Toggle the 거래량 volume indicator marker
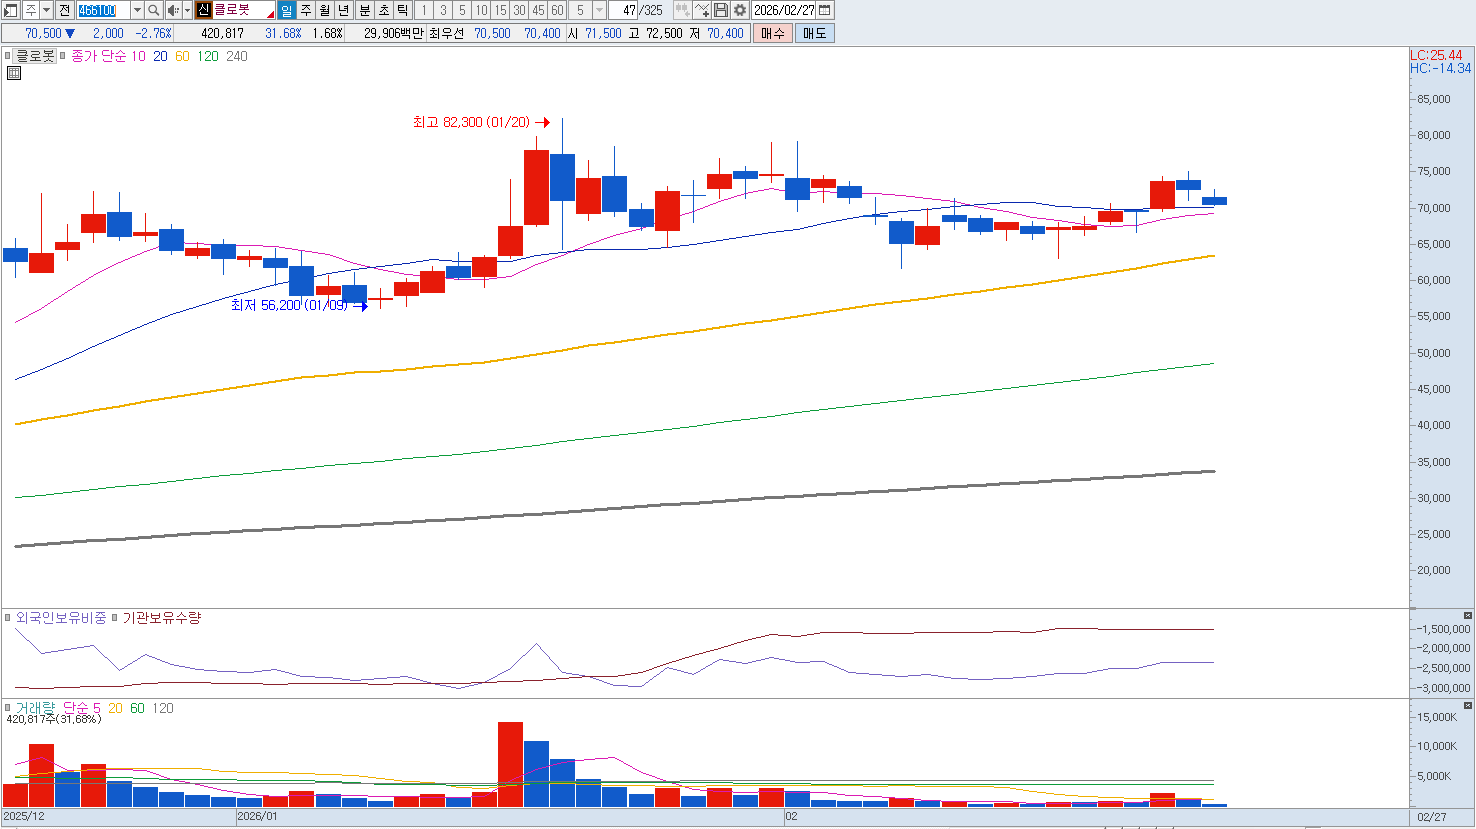Viewport: 1476px width, 829px height. pos(8,708)
